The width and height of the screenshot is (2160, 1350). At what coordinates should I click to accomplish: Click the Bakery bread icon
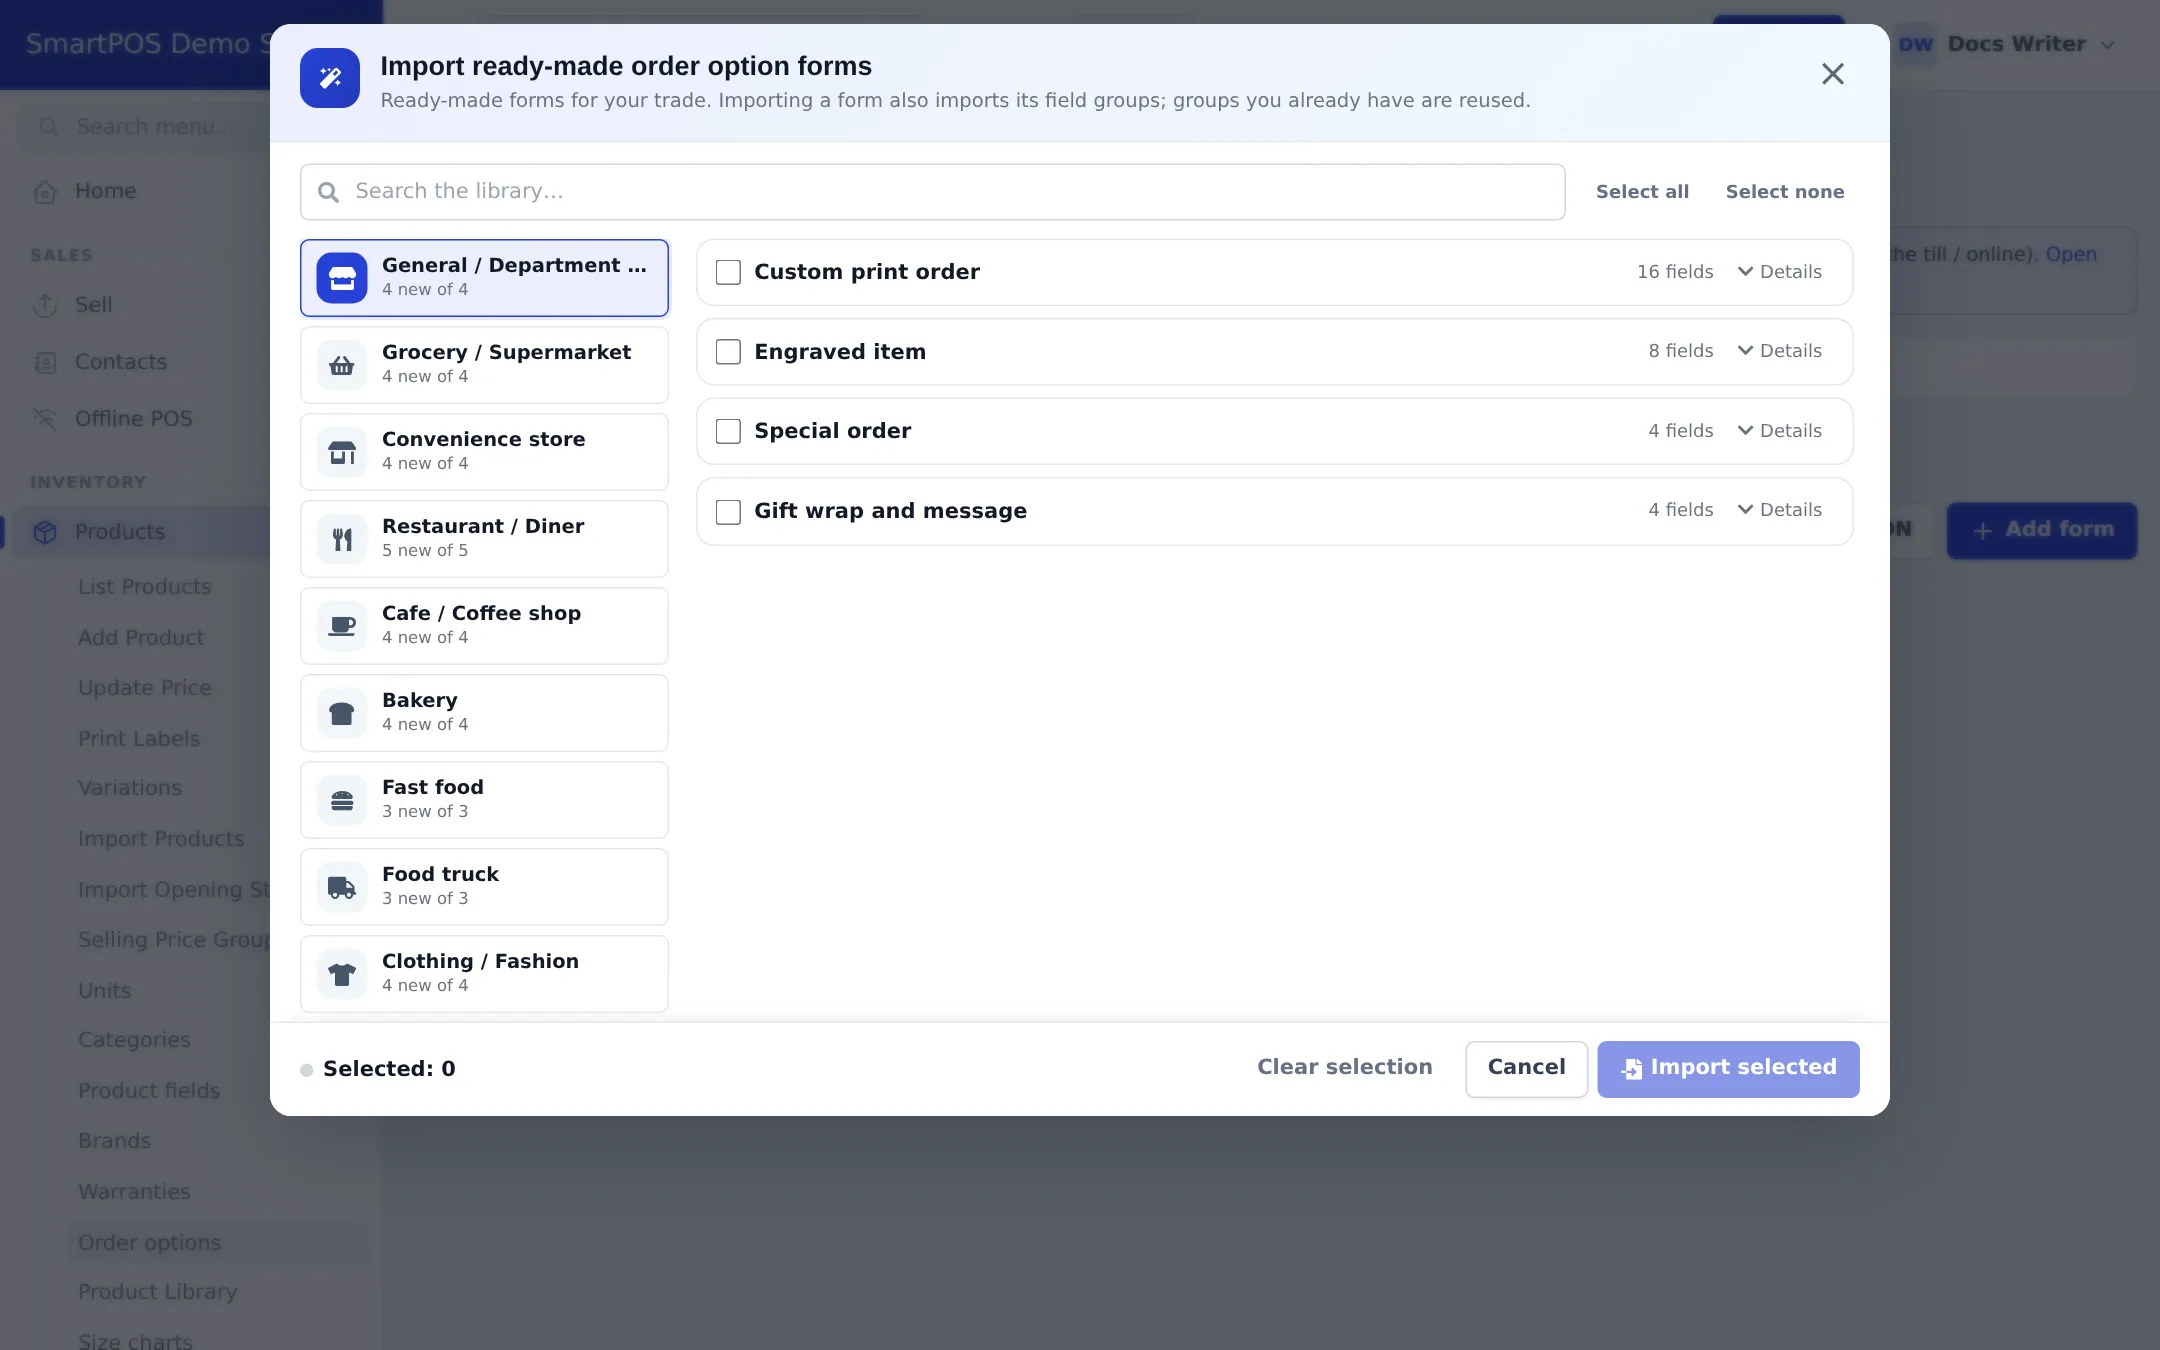tap(342, 713)
